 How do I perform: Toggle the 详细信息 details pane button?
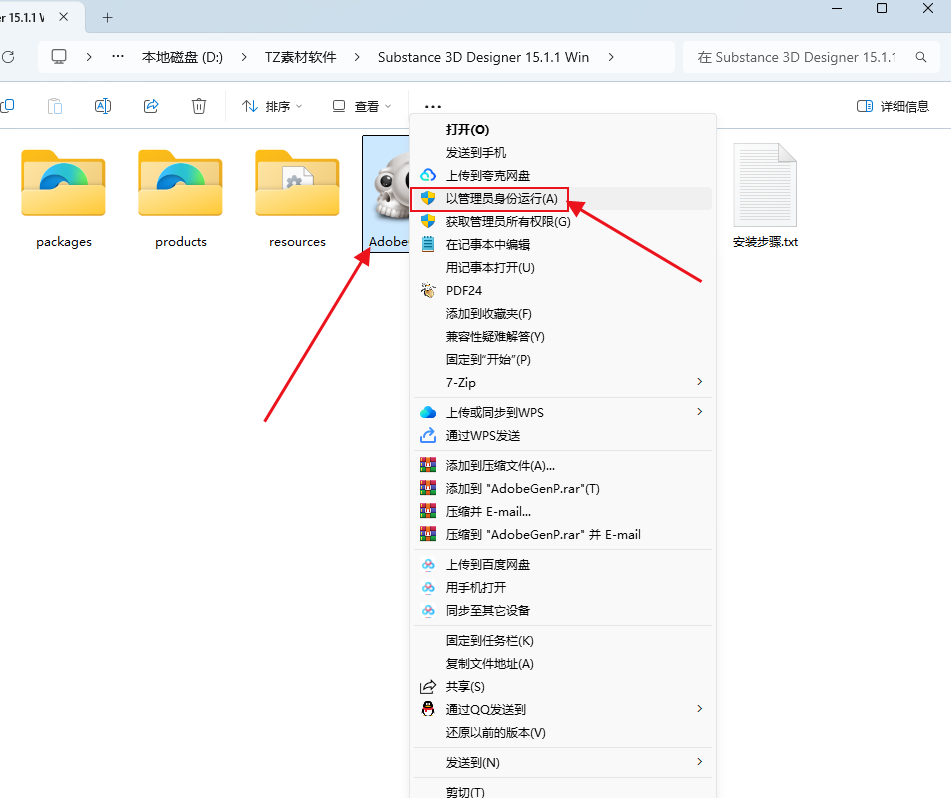pos(893,107)
